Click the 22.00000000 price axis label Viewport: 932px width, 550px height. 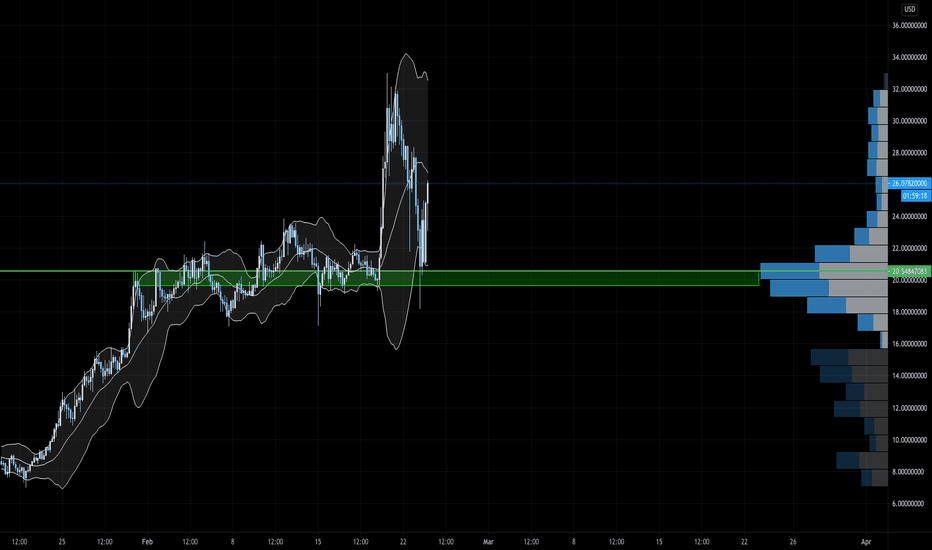point(909,249)
